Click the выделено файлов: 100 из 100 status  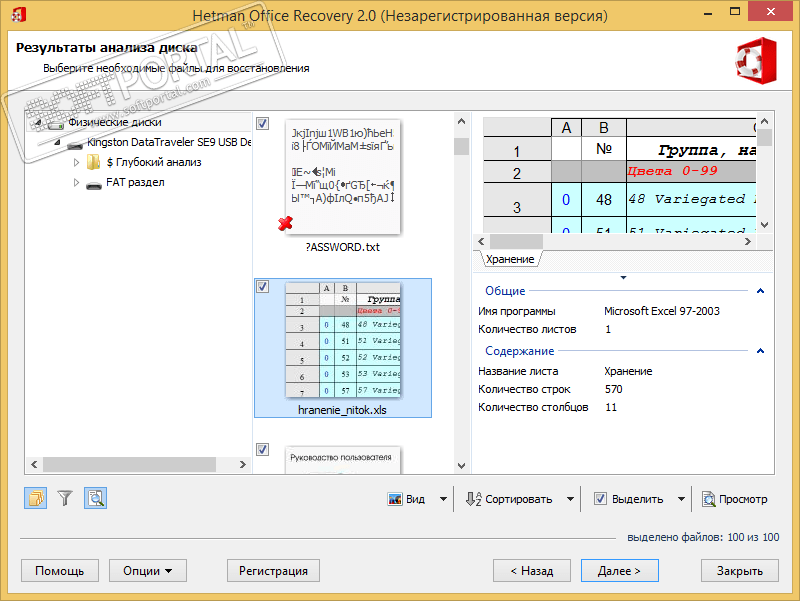pyautogui.click(x=703, y=537)
